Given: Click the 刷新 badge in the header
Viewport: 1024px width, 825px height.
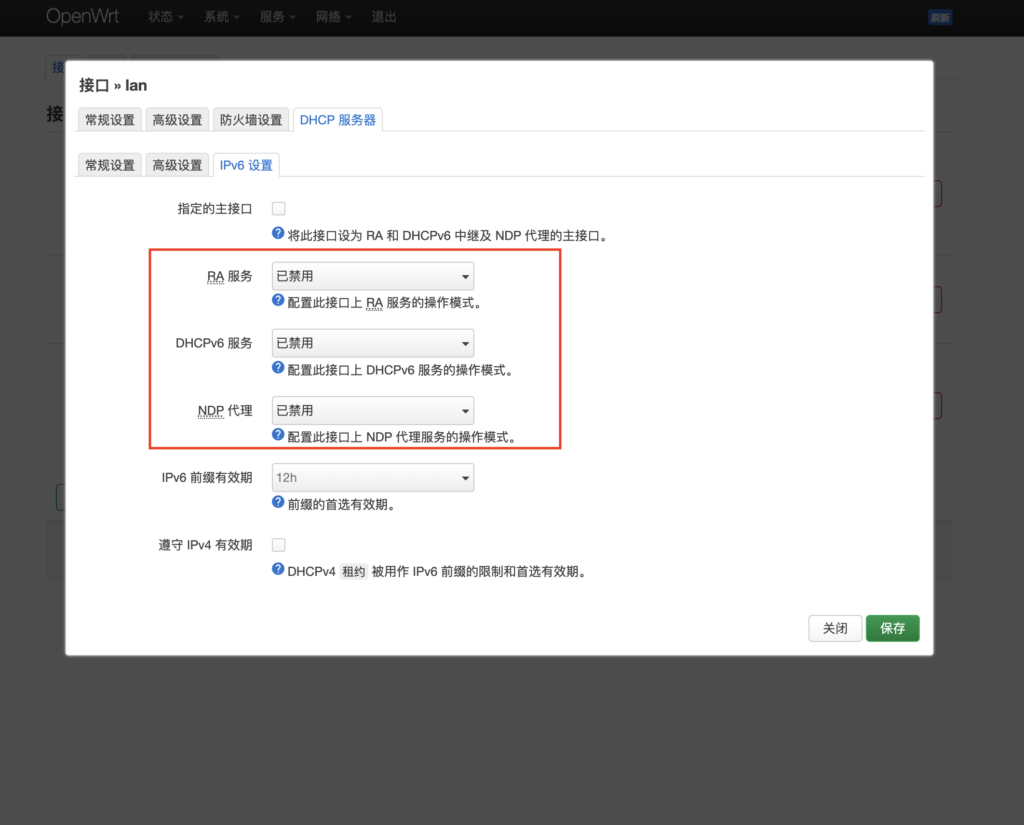Looking at the screenshot, I should (x=940, y=18).
